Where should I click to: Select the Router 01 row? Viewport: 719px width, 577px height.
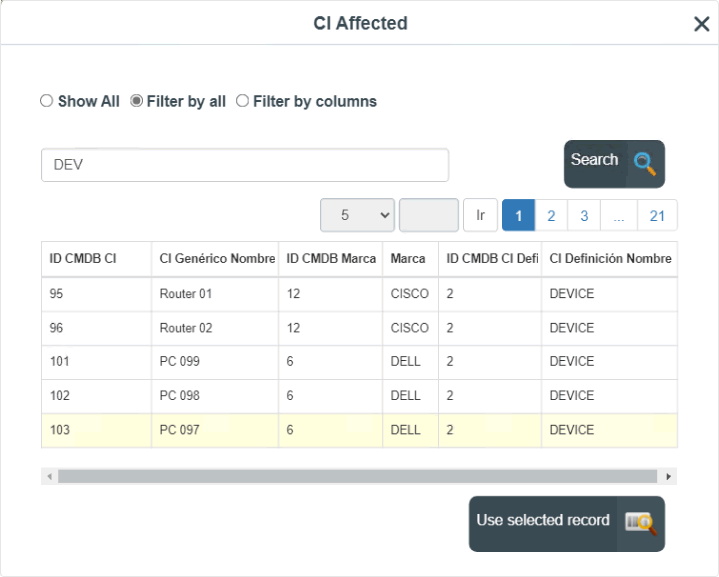click(x=359, y=294)
